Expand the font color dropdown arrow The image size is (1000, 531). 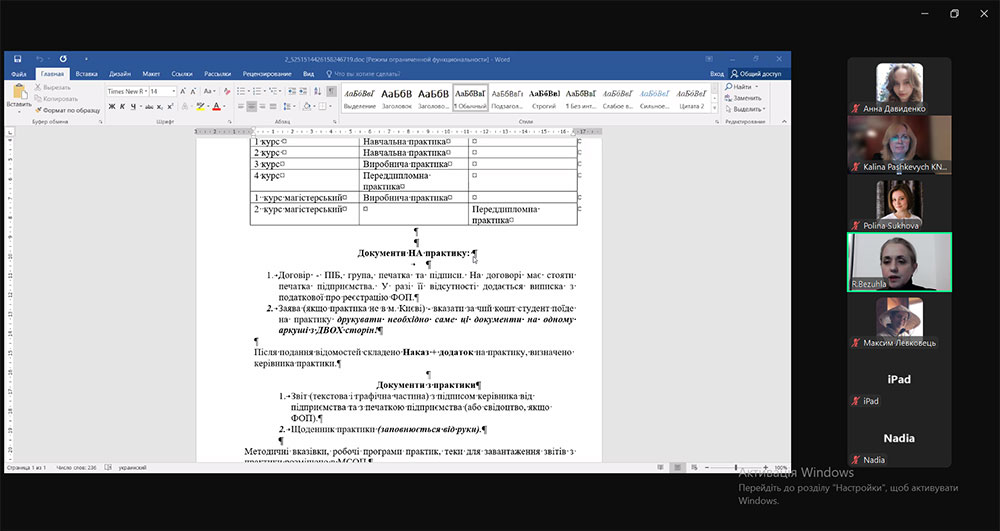[x=224, y=106]
